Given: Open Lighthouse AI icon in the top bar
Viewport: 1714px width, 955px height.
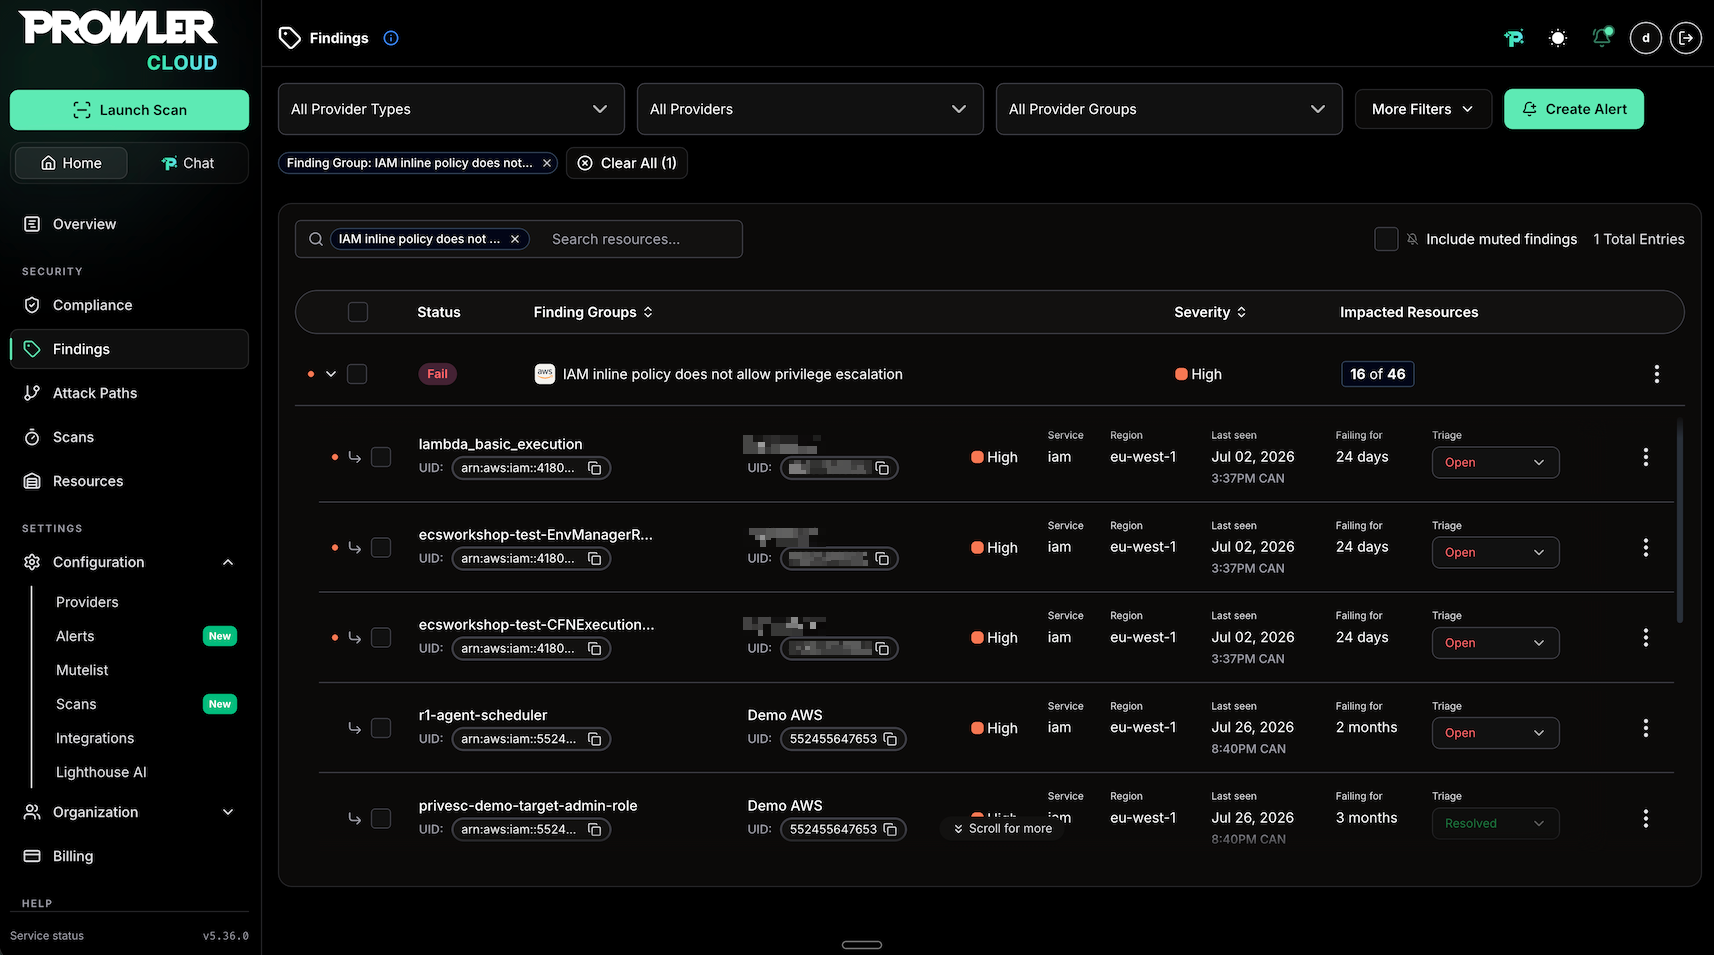Looking at the screenshot, I should (1514, 38).
